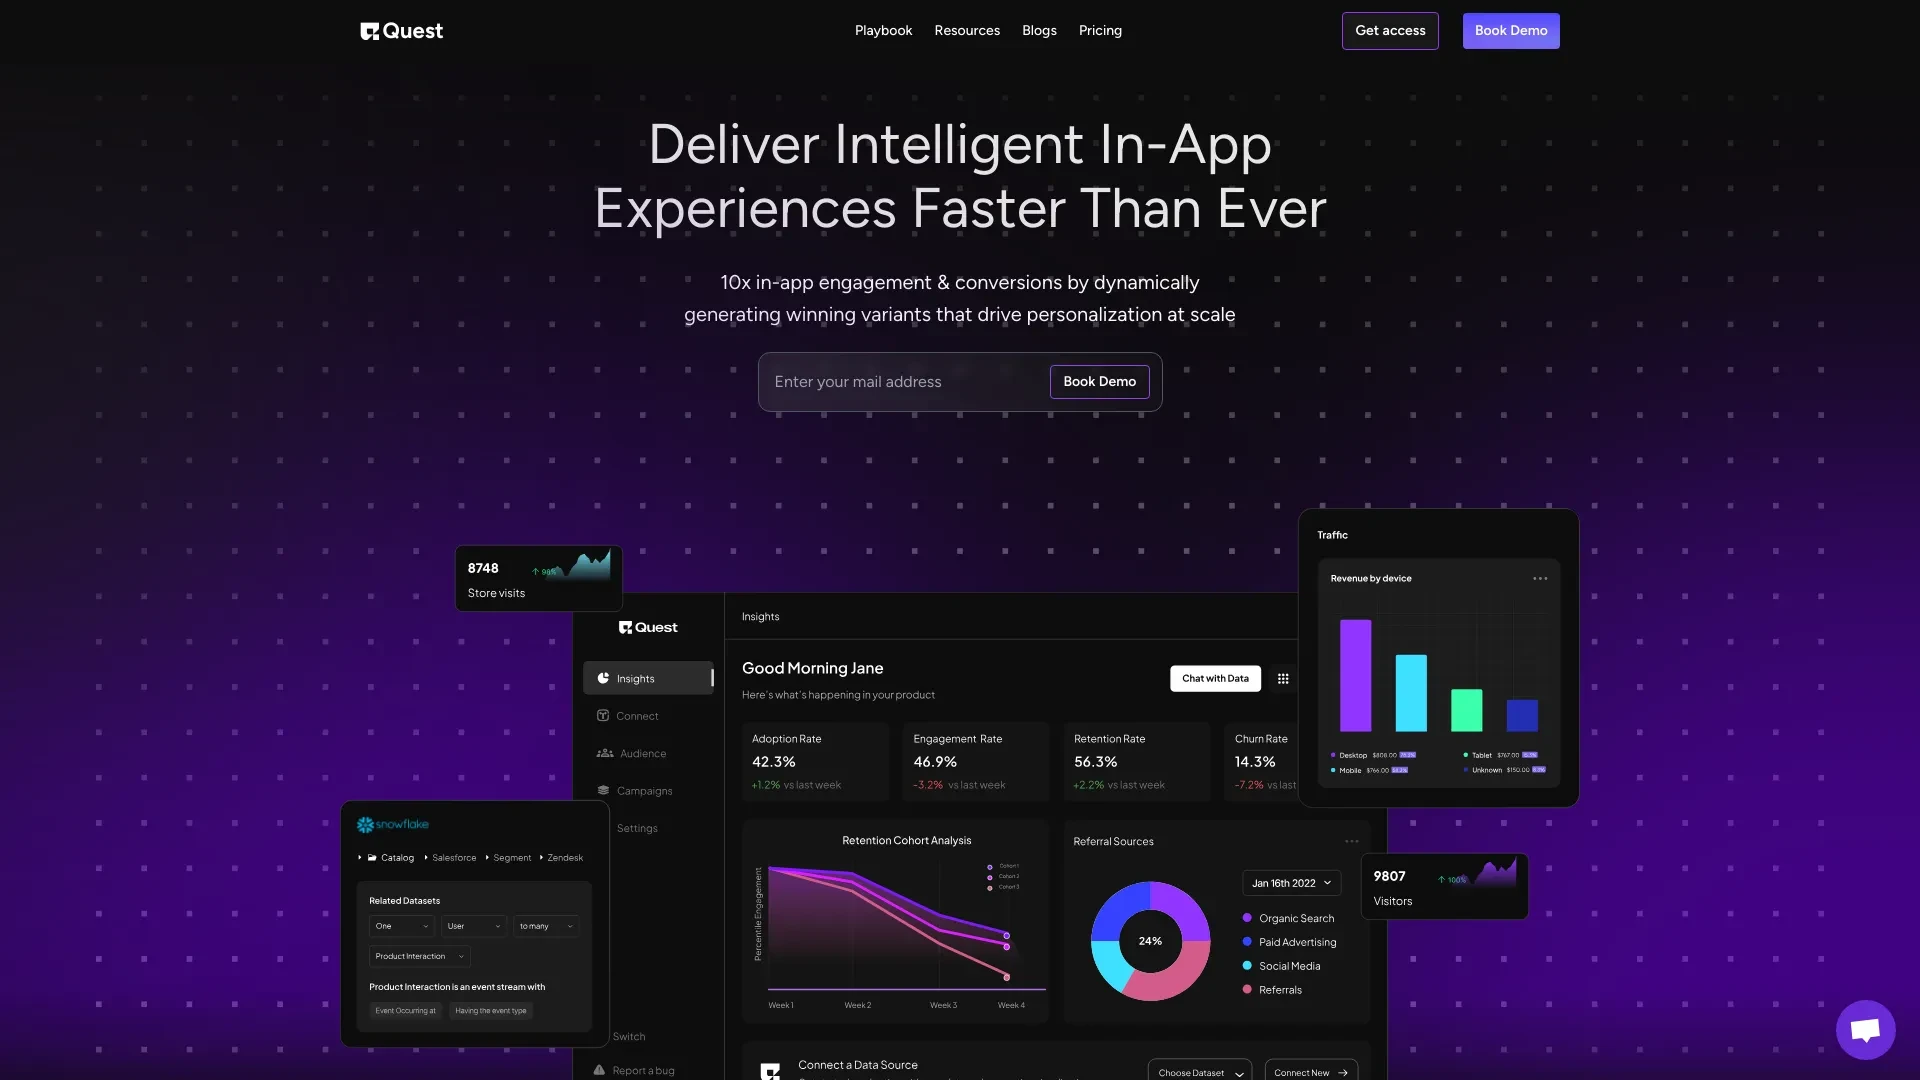Click the Book Demo button
The height and width of the screenshot is (1080, 1920).
1511,30
